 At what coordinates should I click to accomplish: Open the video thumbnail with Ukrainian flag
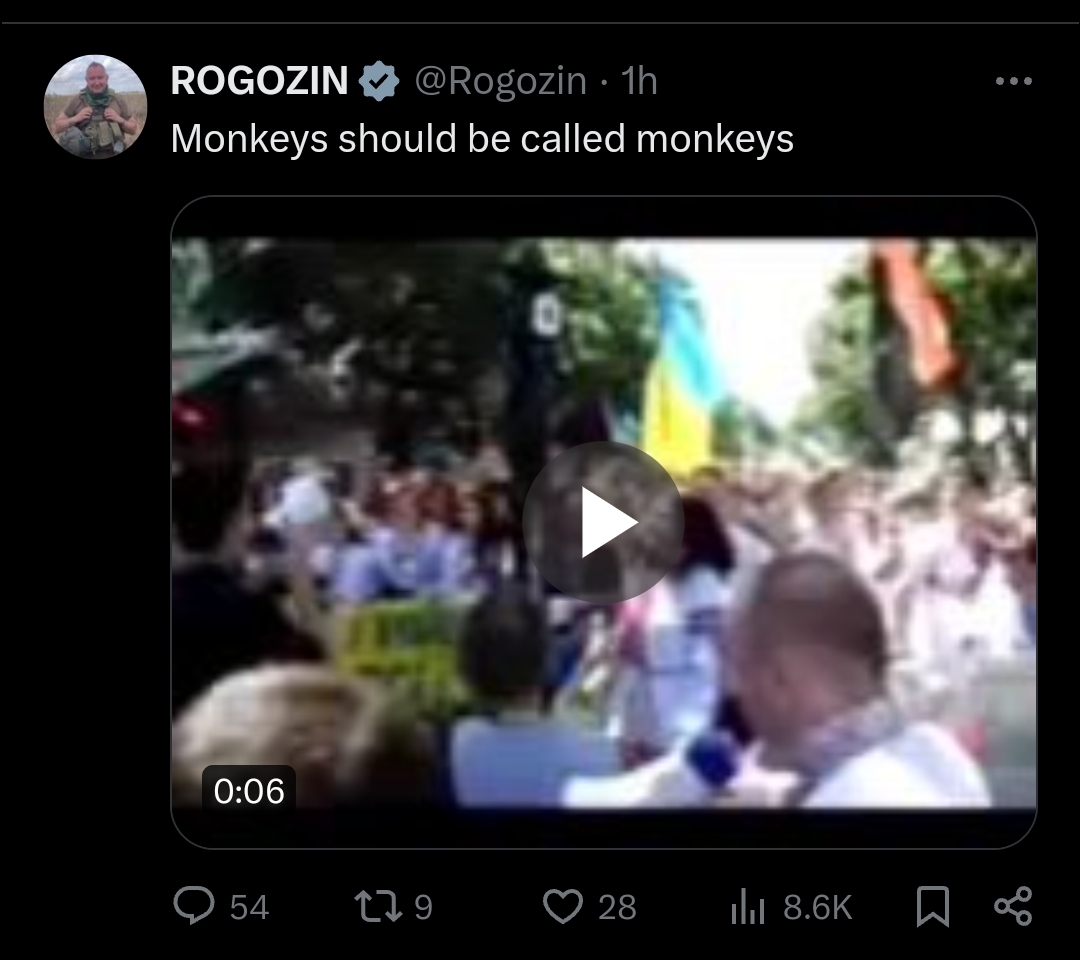[x=603, y=522]
